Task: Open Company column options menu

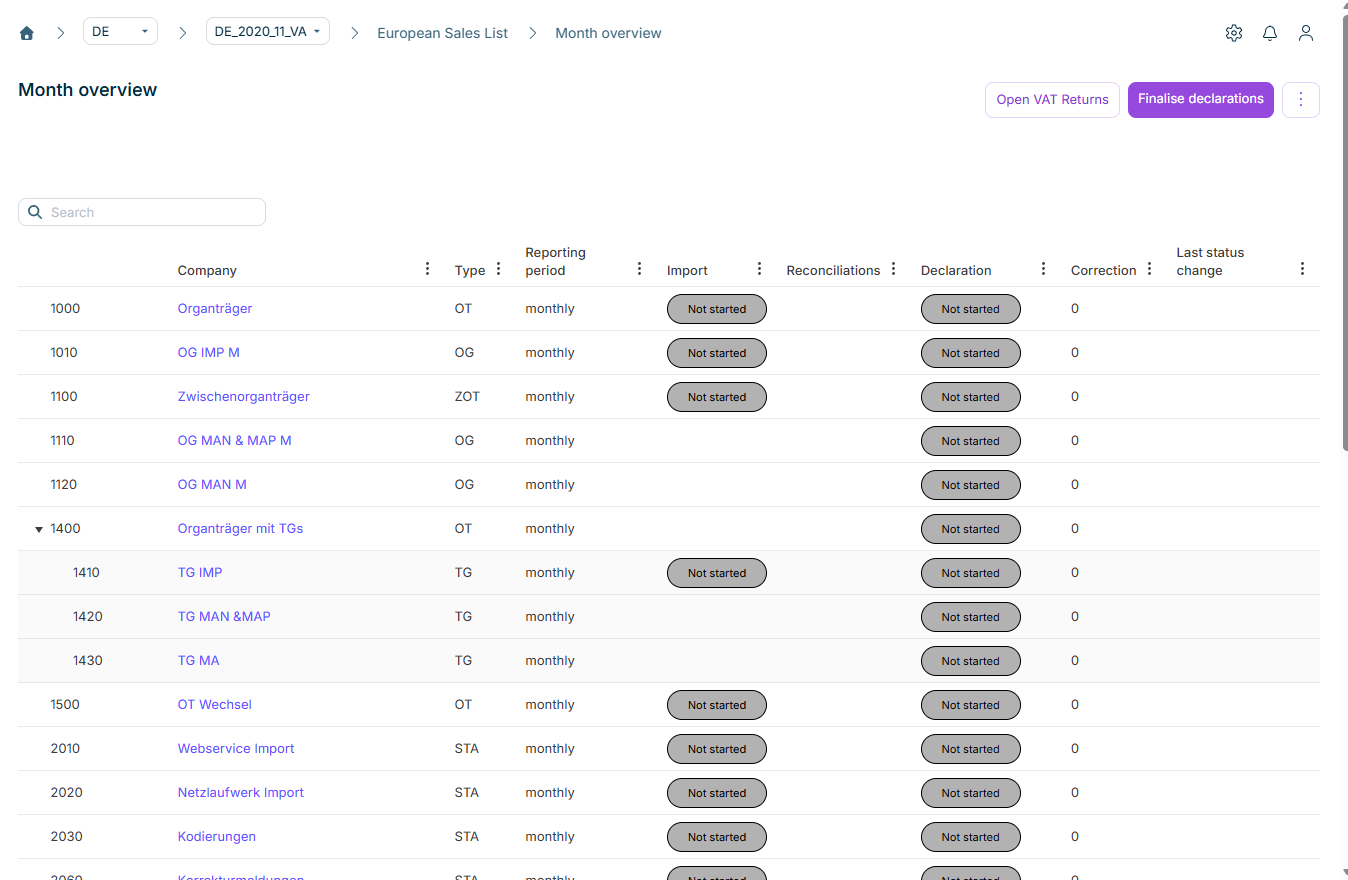Action: 428,269
